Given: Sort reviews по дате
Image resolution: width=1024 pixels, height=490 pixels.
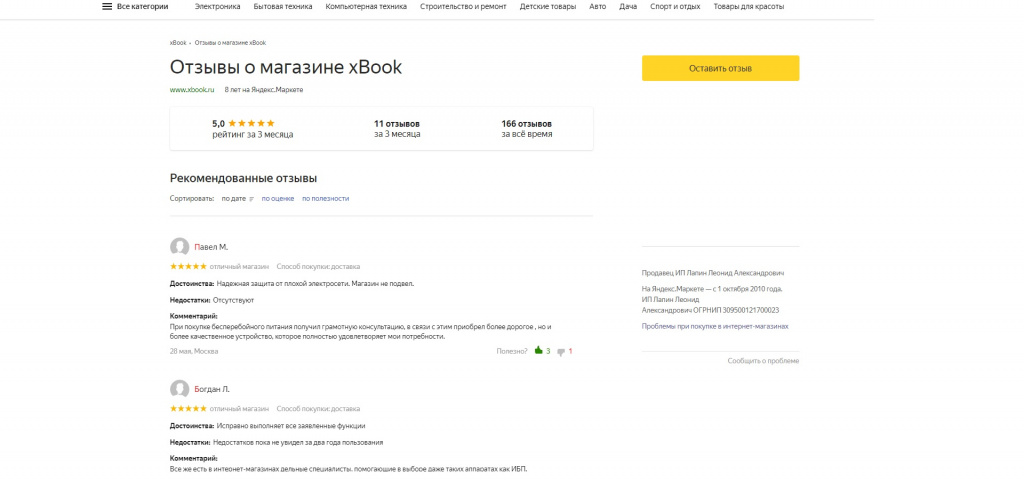Looking at the screenshot, I should click(234, 199).
